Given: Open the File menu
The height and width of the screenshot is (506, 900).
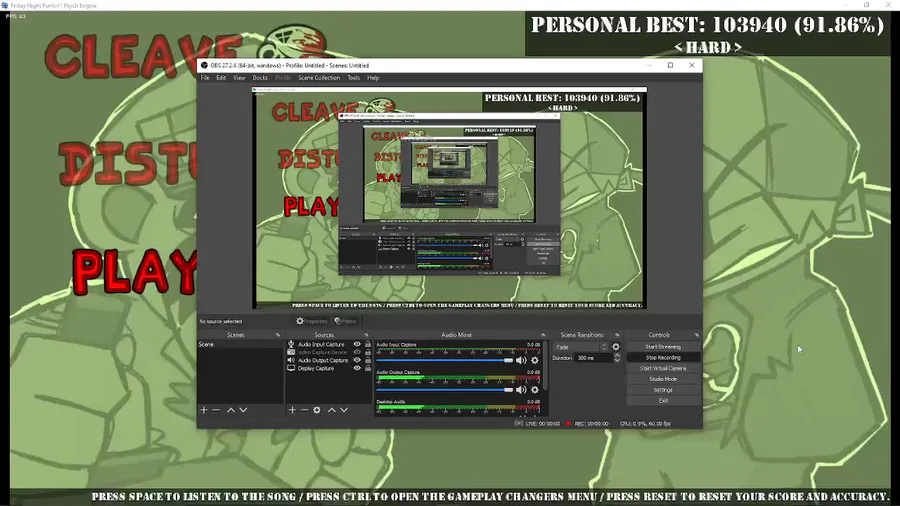Looking at the screenshot, I should click(205, 77).
